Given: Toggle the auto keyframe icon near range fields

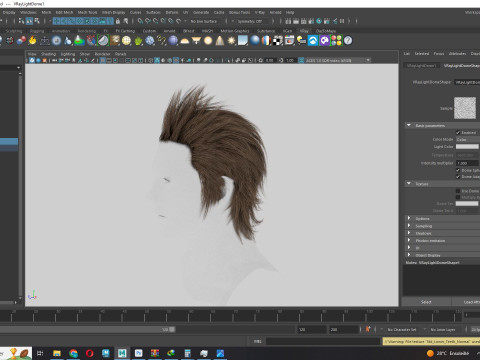Looking at the screenshot, I should pyautogui.click(x=368, y=329).
